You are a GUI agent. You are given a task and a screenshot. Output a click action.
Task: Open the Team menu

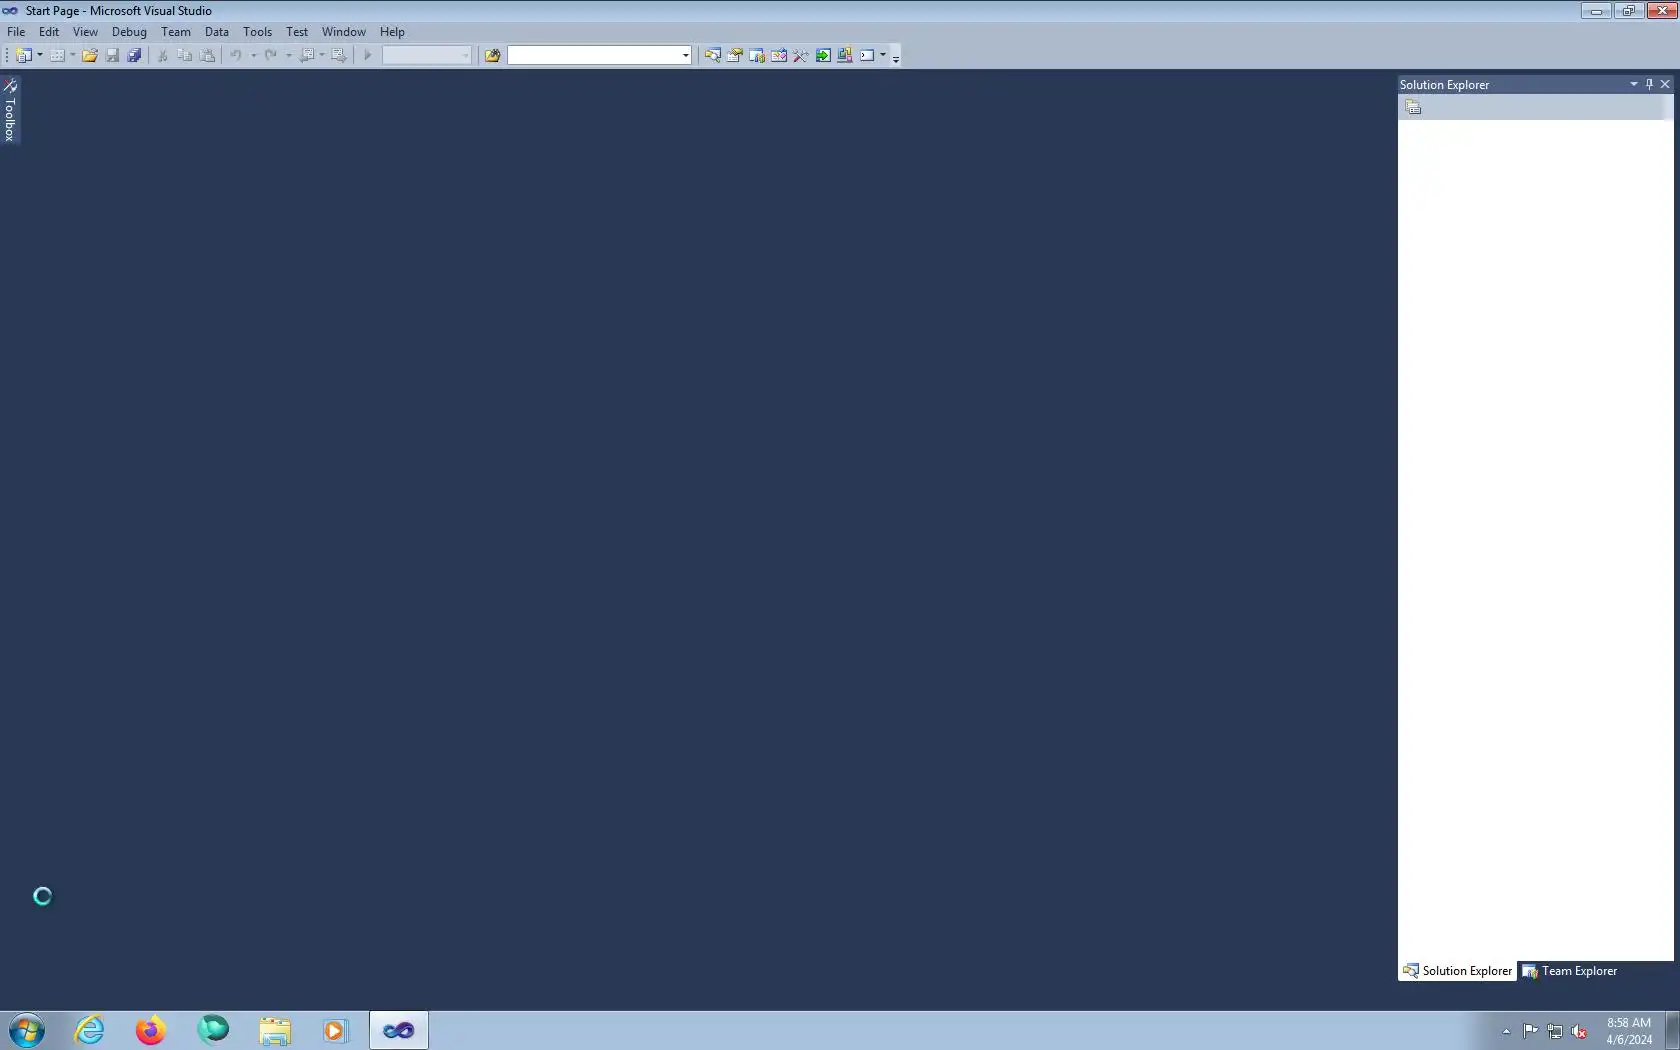pos(176,32)
